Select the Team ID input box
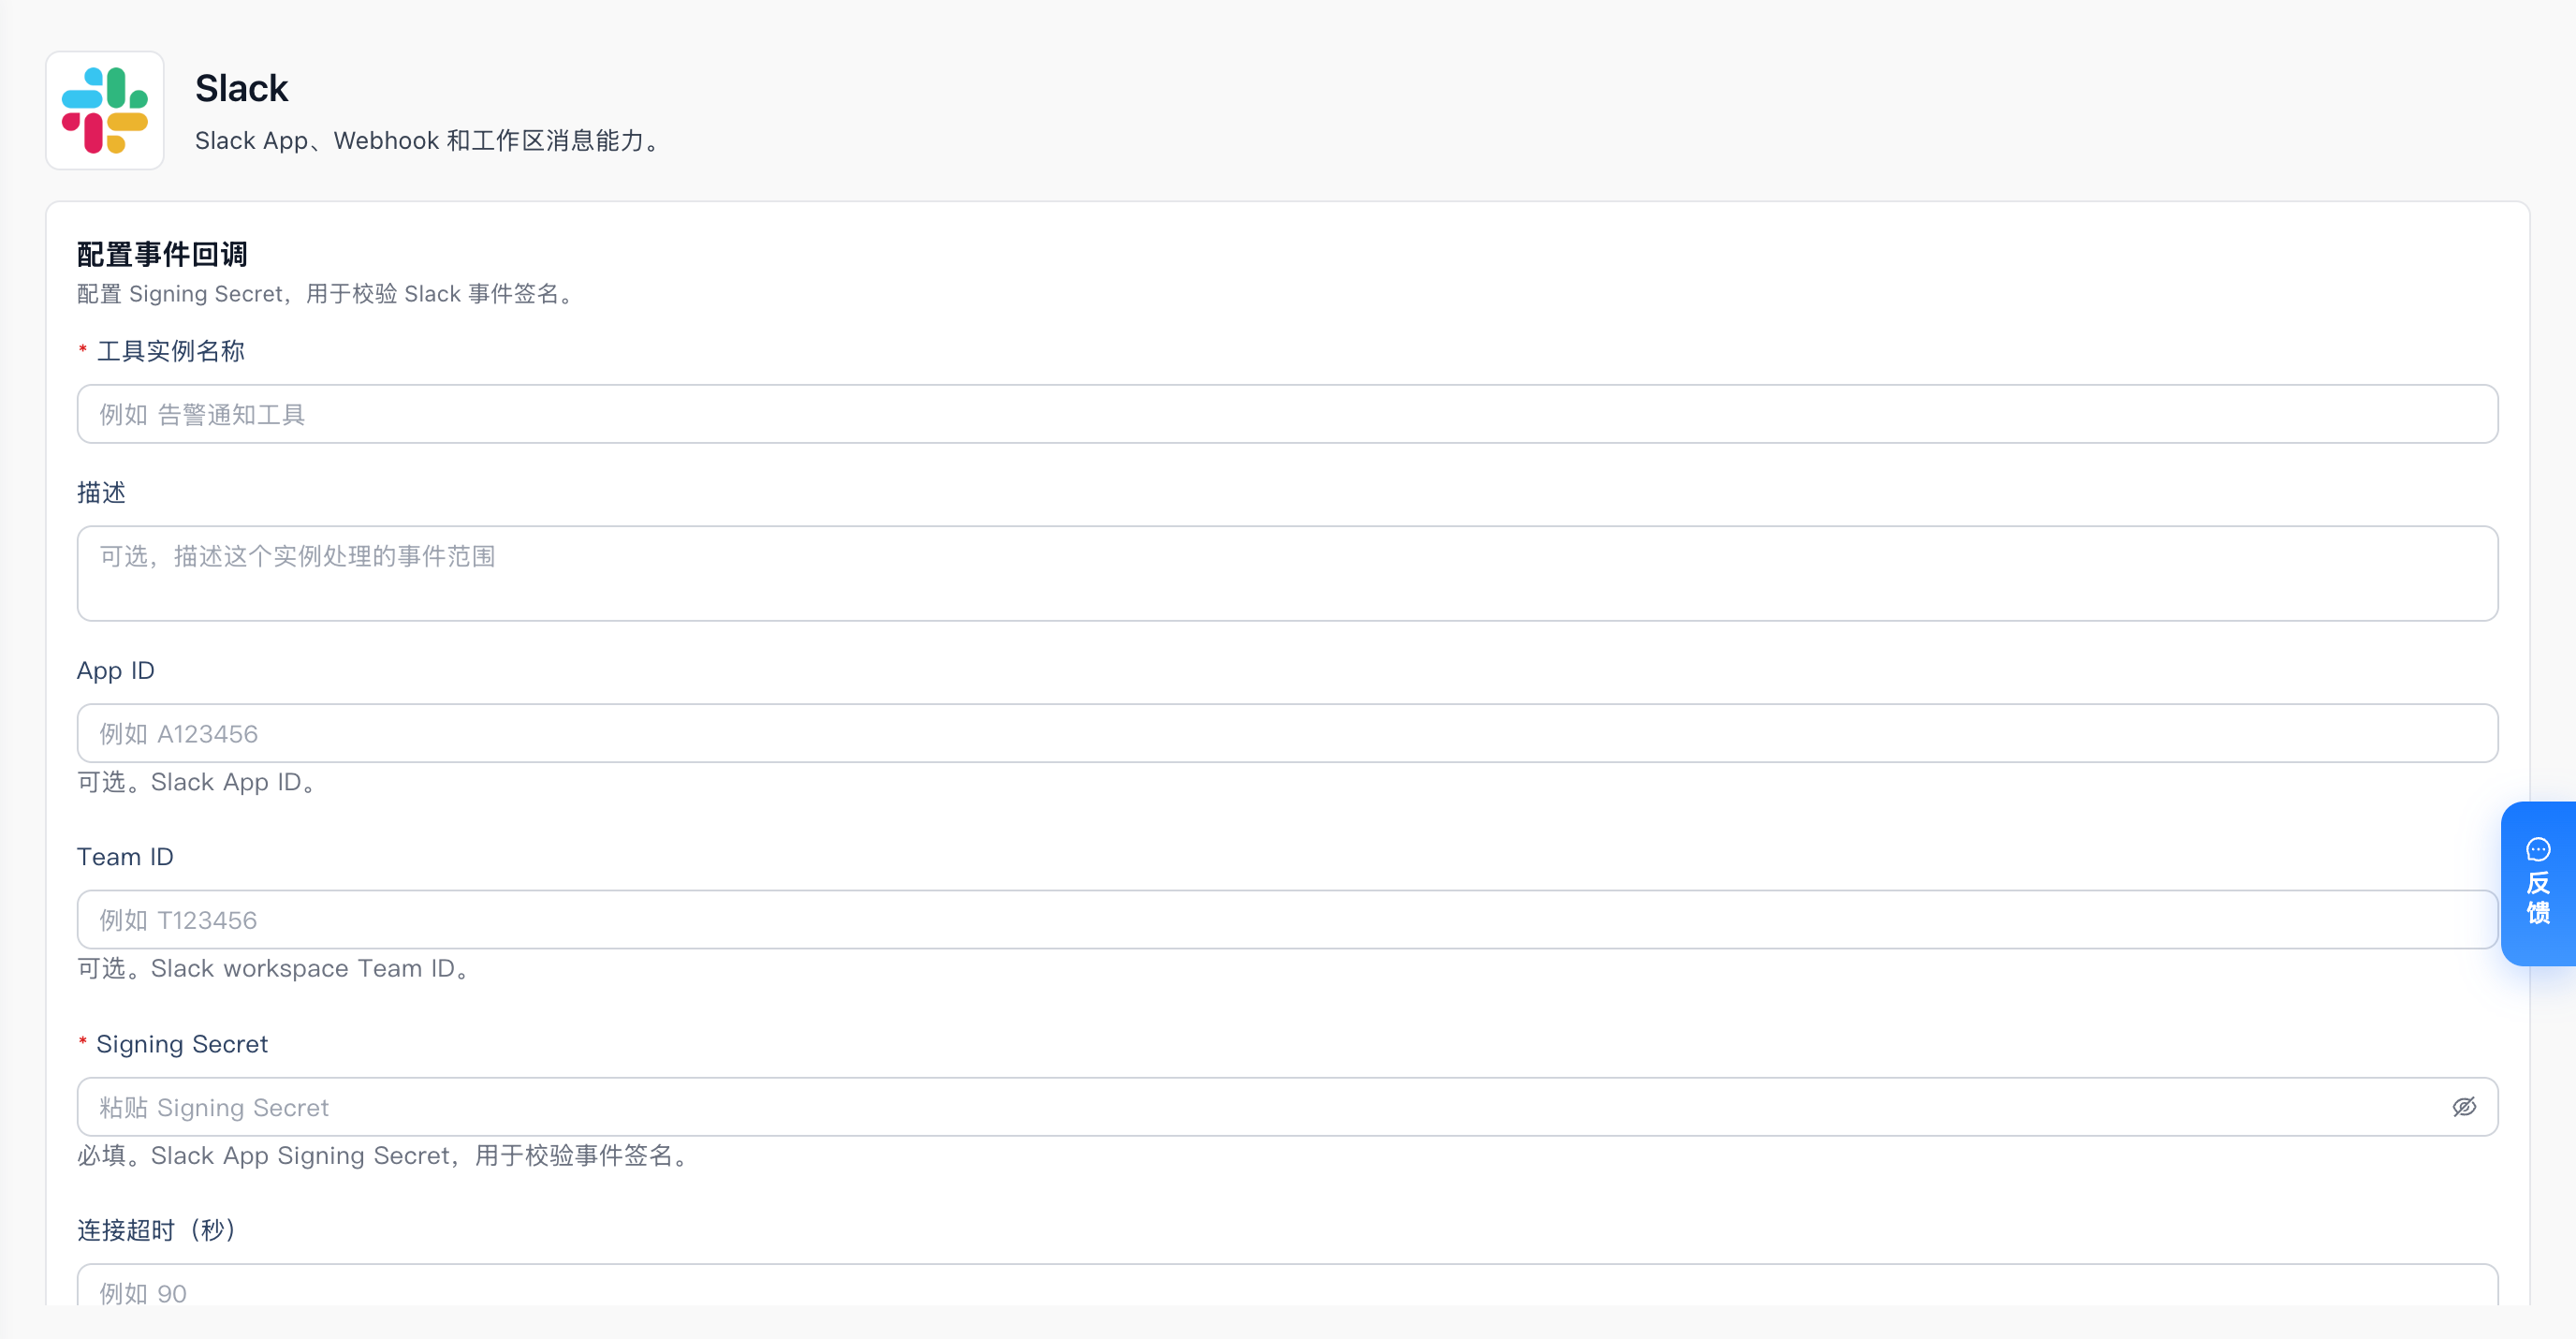 [1287, 919]
